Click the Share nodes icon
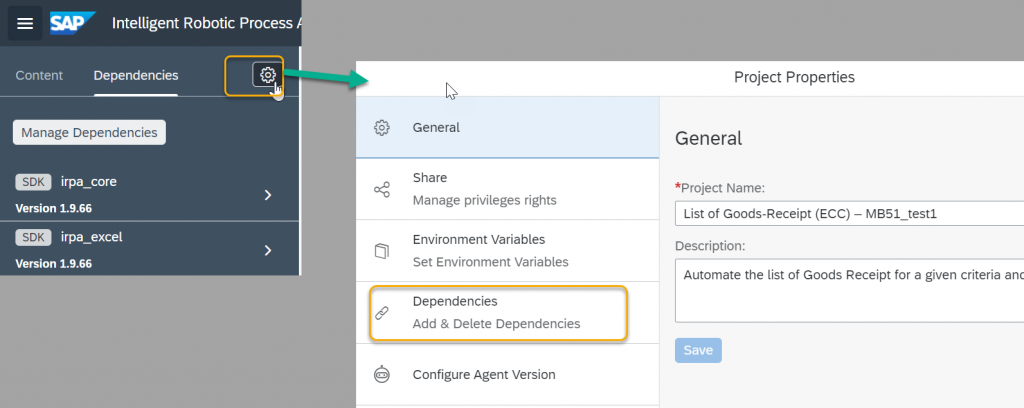This screenshot has height=408, width=1024. pos(381,189)
